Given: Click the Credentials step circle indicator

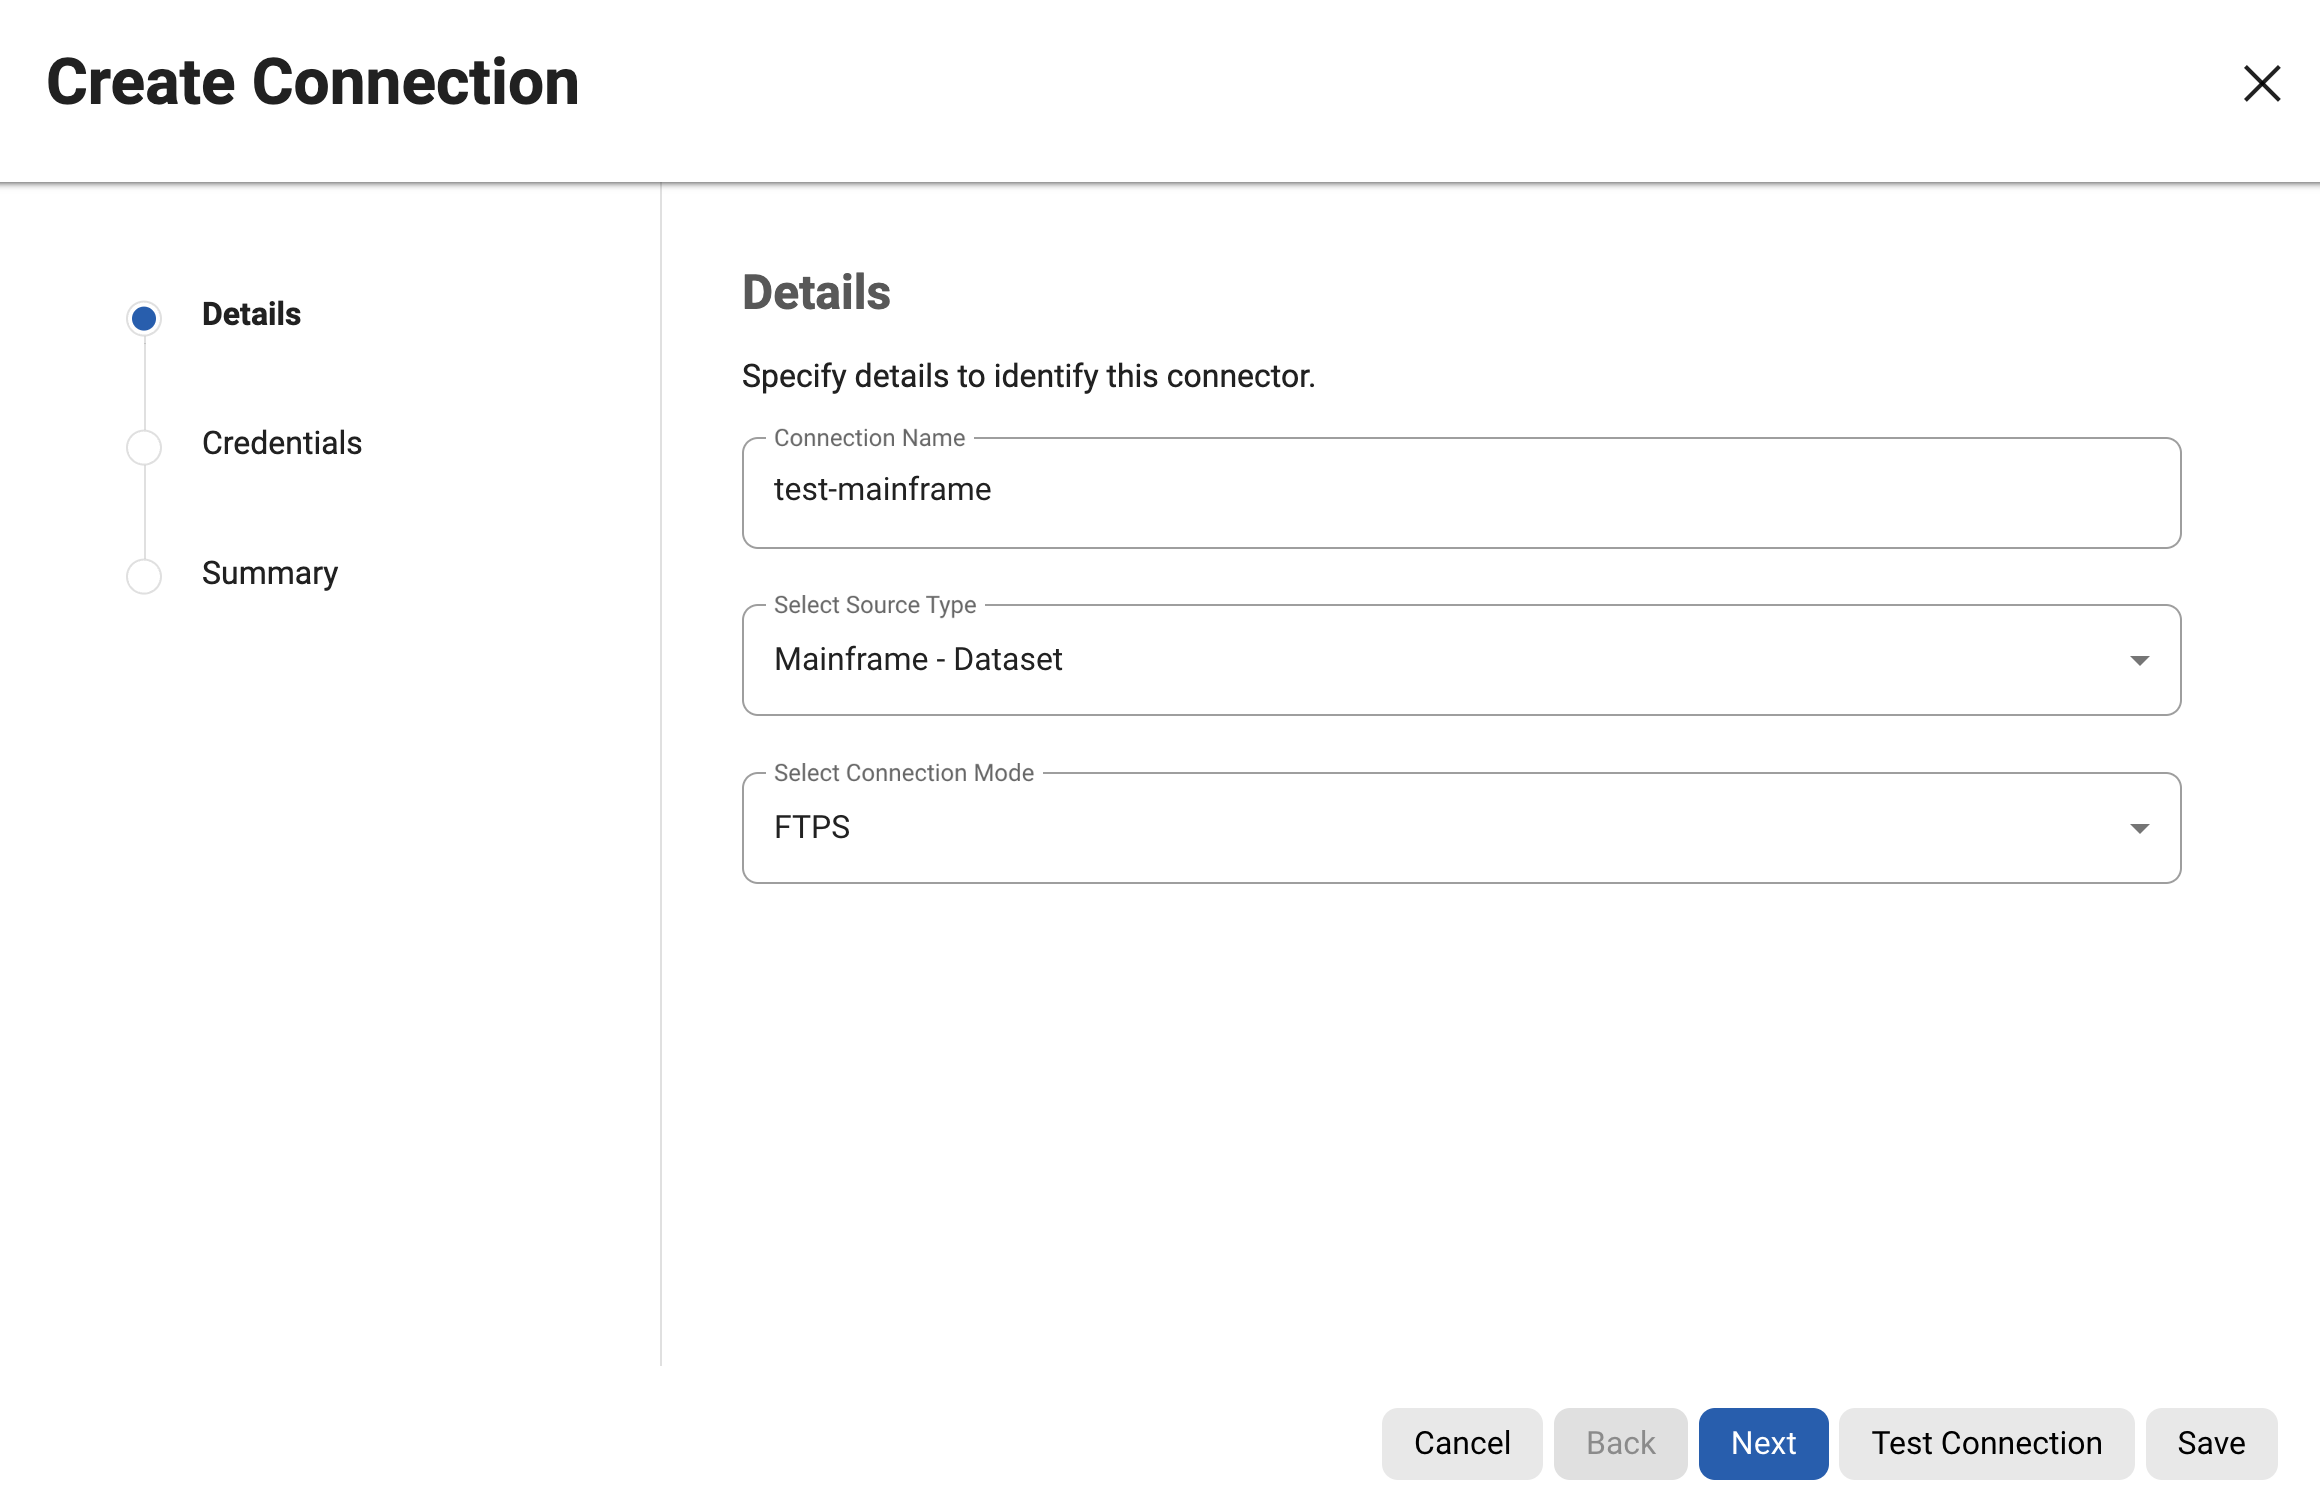Looking at the screenshot, I should click(144, 447).
